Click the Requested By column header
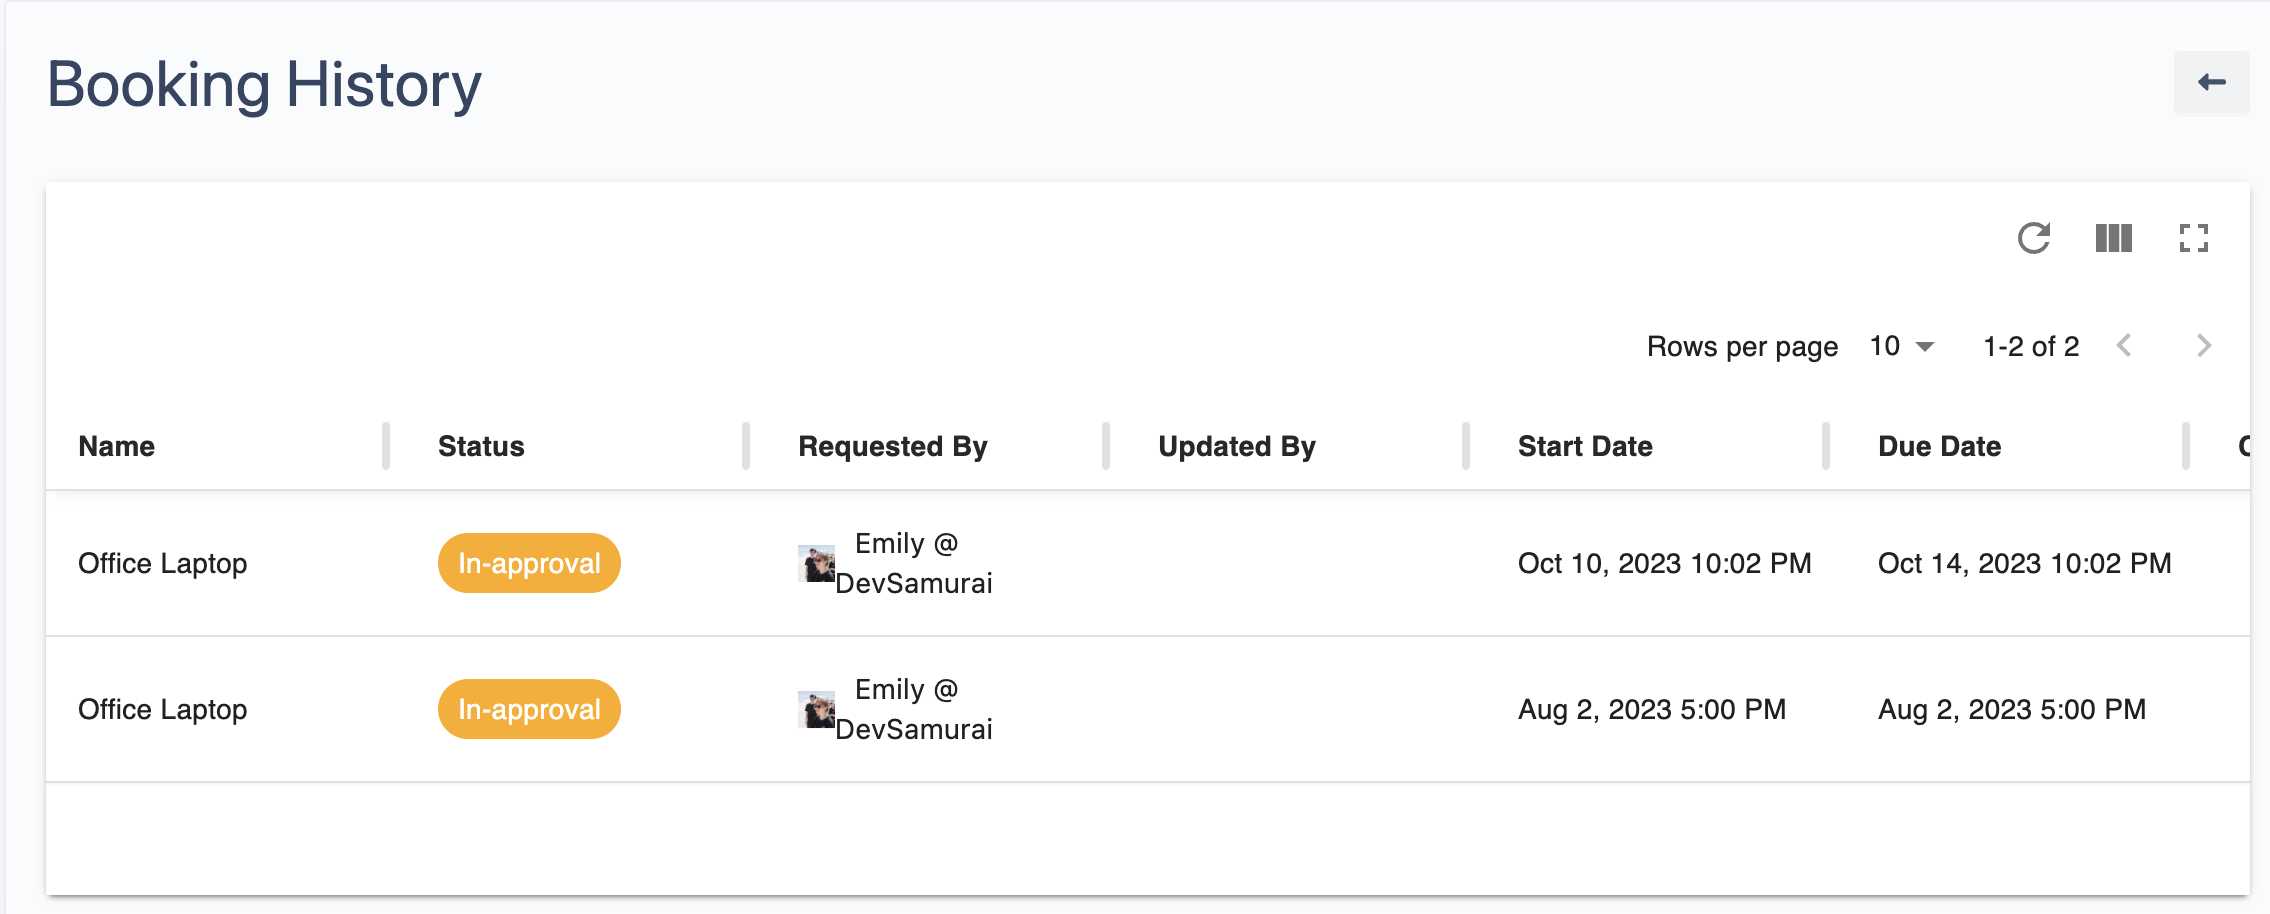This screenshot has height=914, width=2270. pyautogui.click(x=892, y=446)
